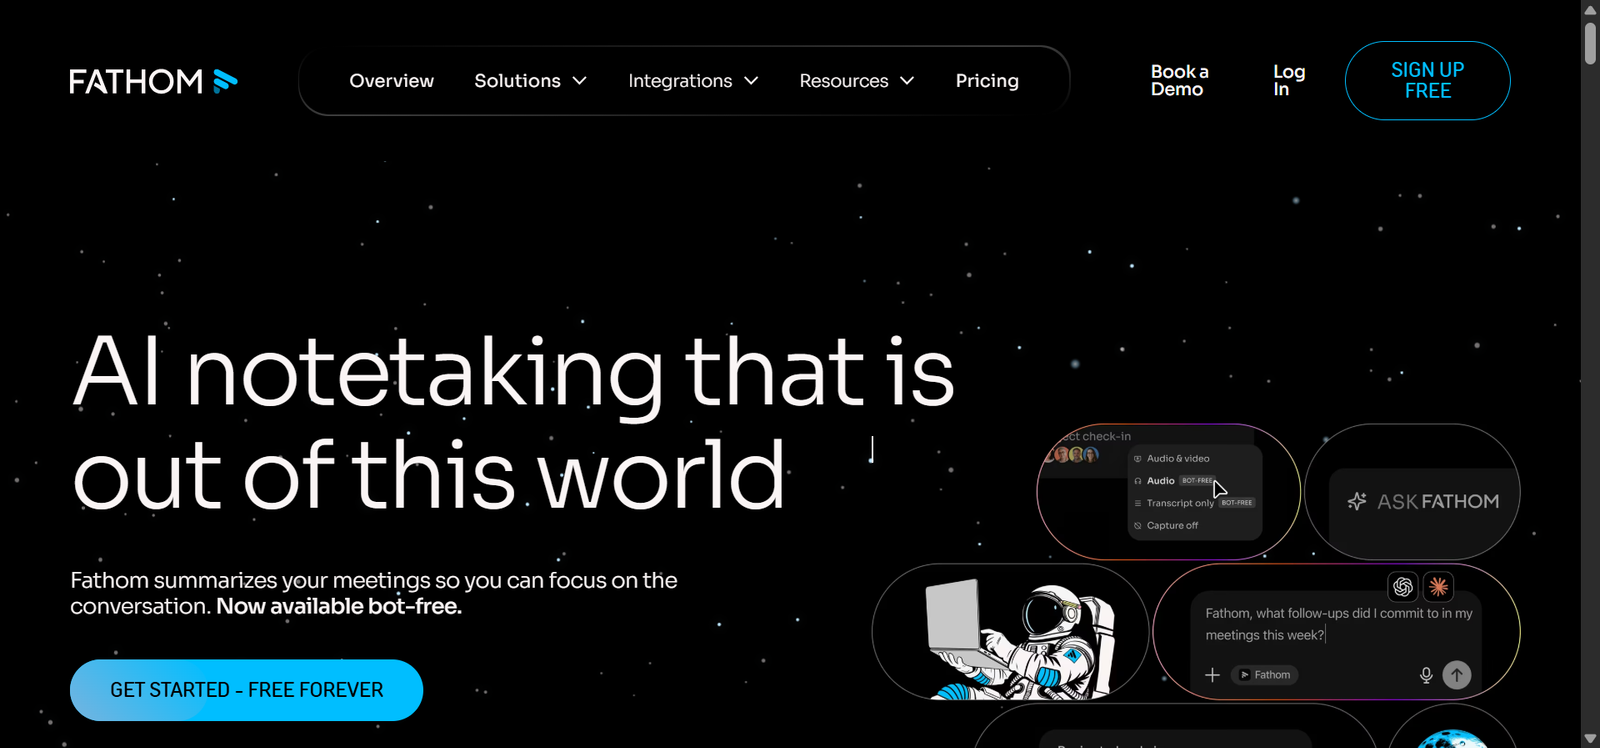Image resolution: width=1600 pixels, height=748 pixels.
Task: Click the headphones Audio icon
Action: pyautogui.click(x=1138, y=481)
